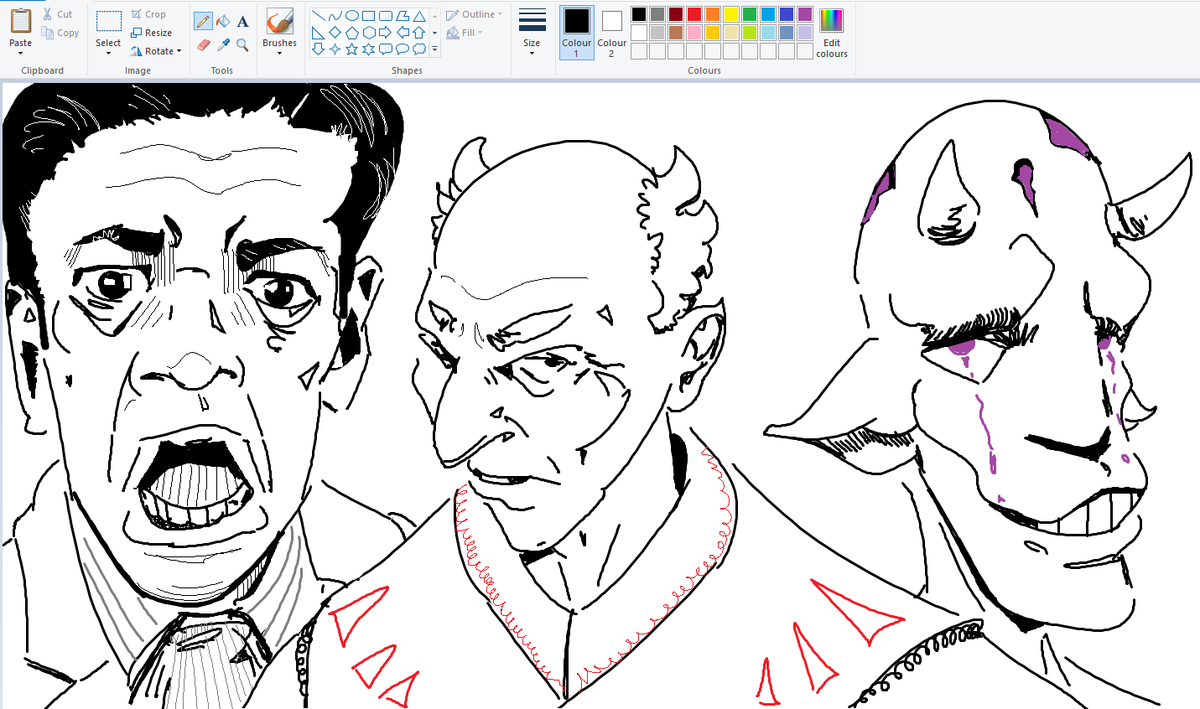1200x709 pixels.
Task: Pick the turquoise blue colour swatch
Action: (768, 14)
